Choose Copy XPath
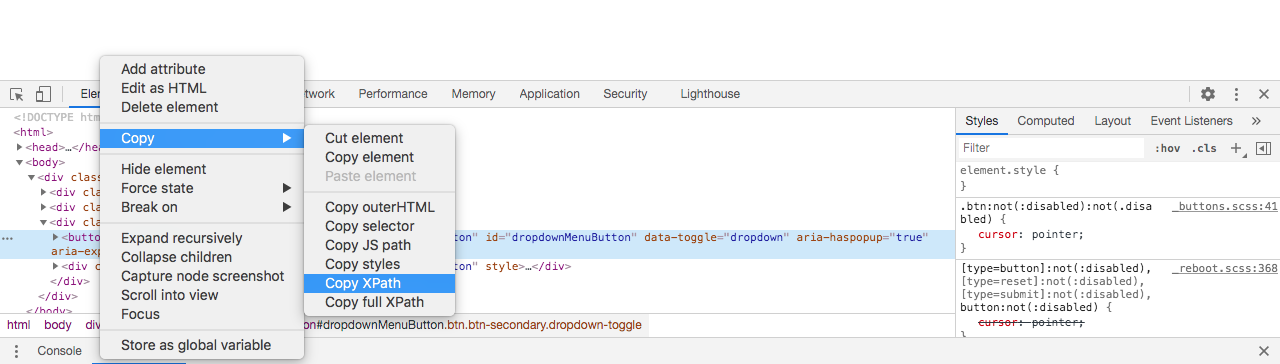 coord(380,283)
